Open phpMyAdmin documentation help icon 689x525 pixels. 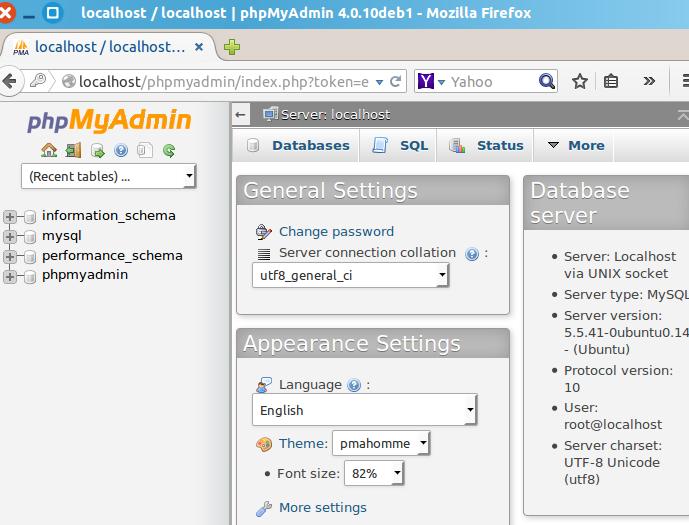coord(121,151)
